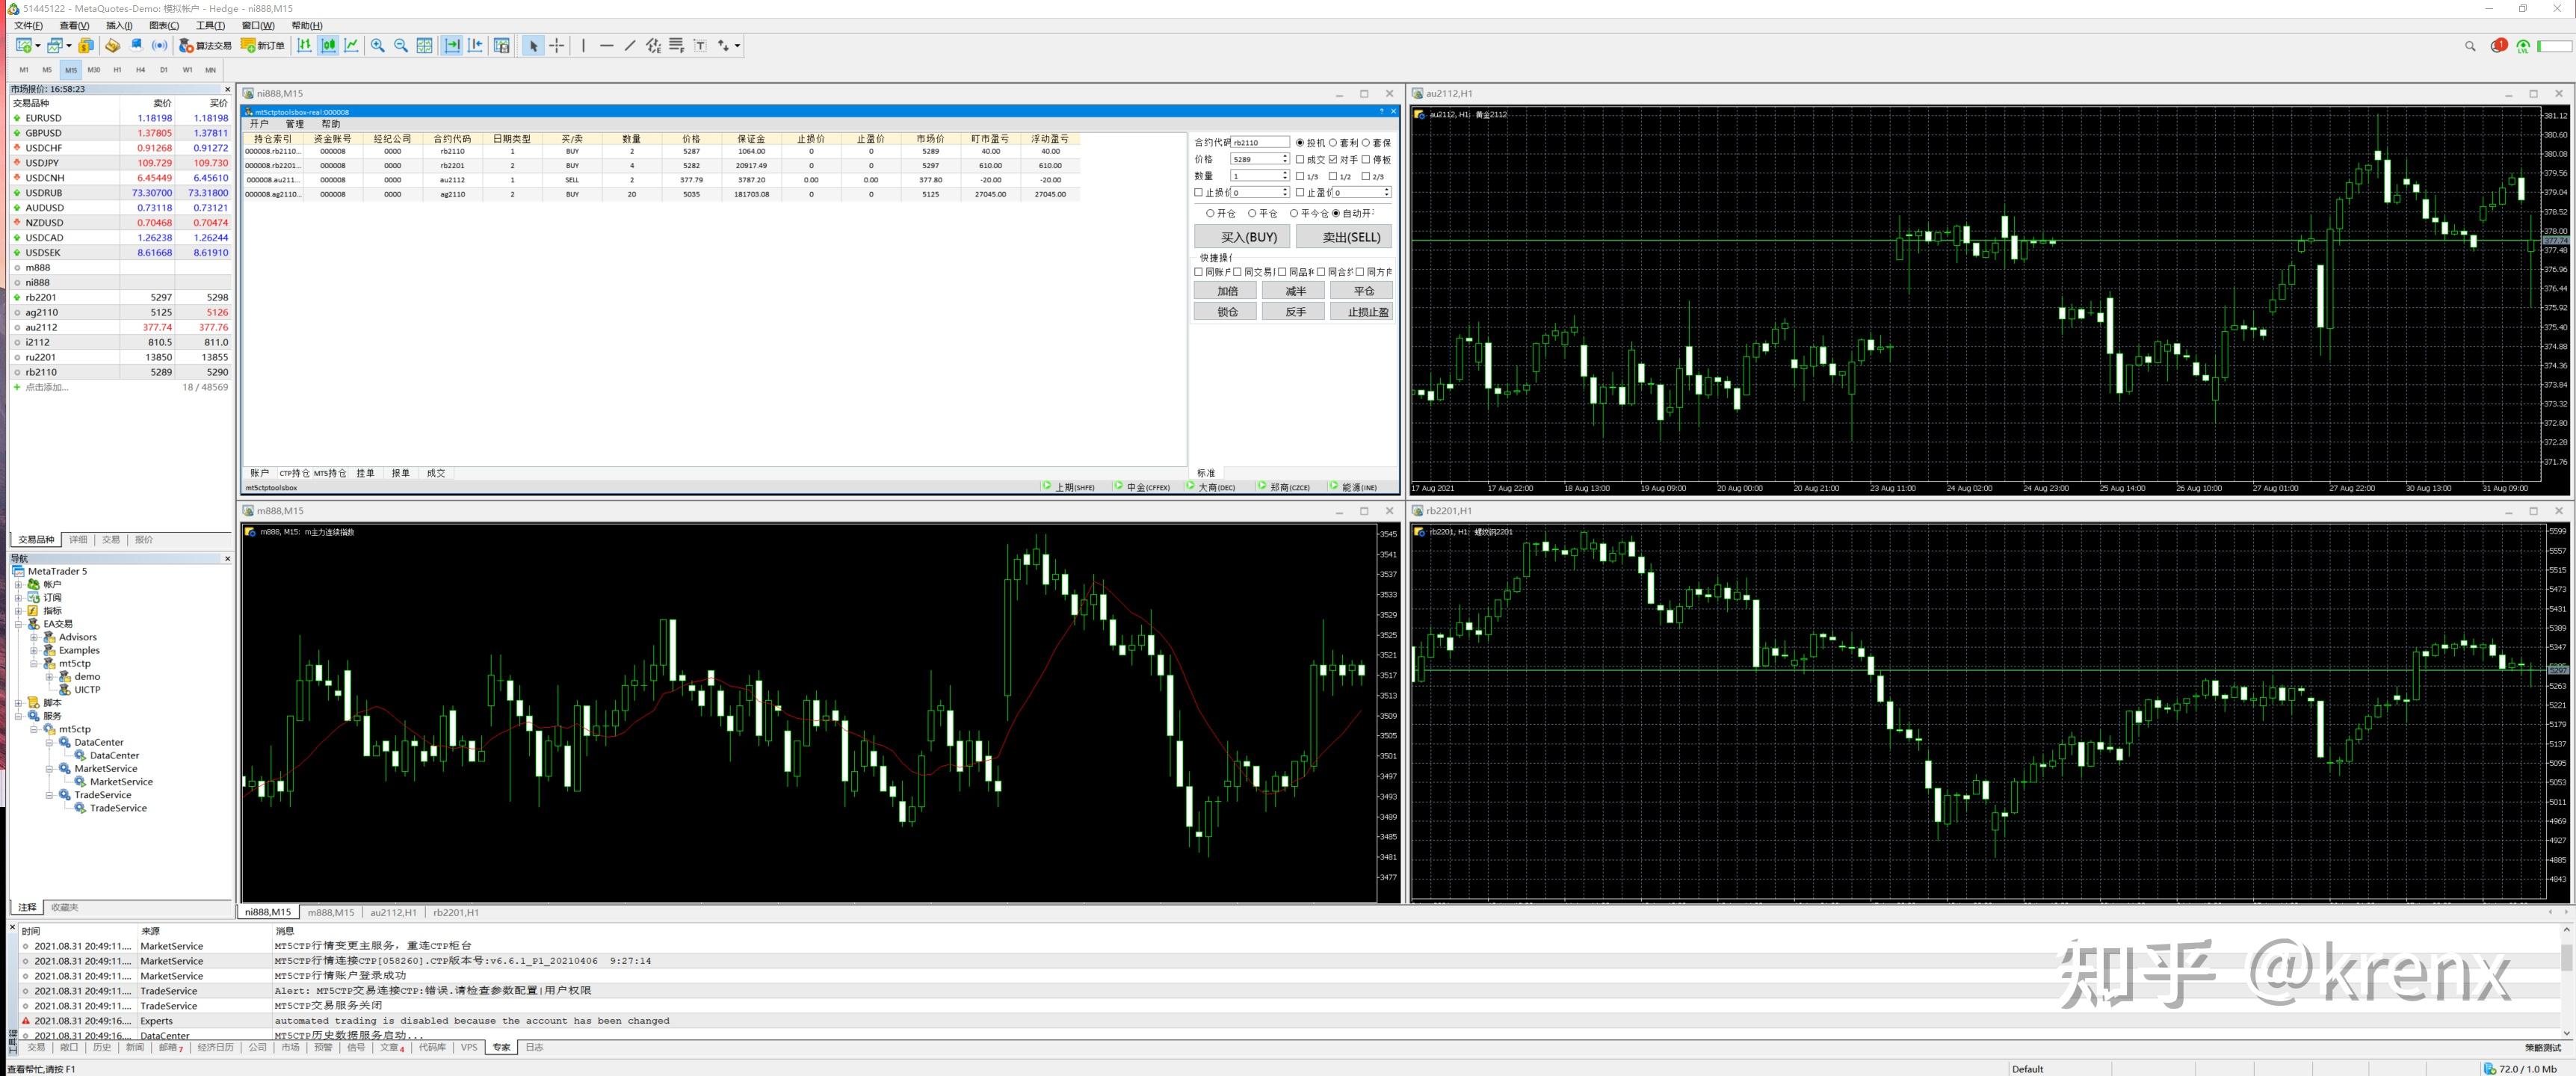Select the 开仓 radio button
Image resolution: width=2576 pixels, height=1076 pixels.
1210,213
